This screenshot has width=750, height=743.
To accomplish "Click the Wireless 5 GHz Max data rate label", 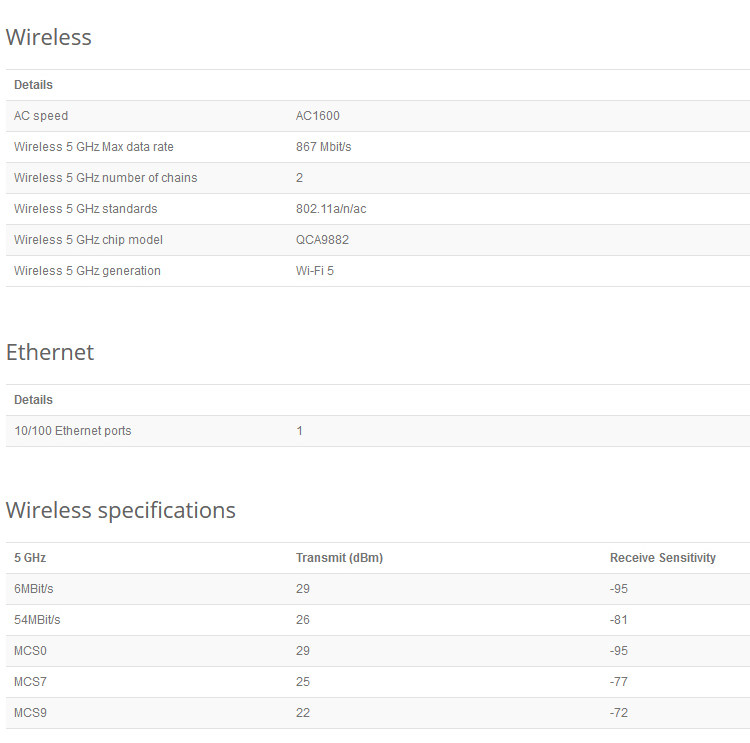I will (94, 147).
